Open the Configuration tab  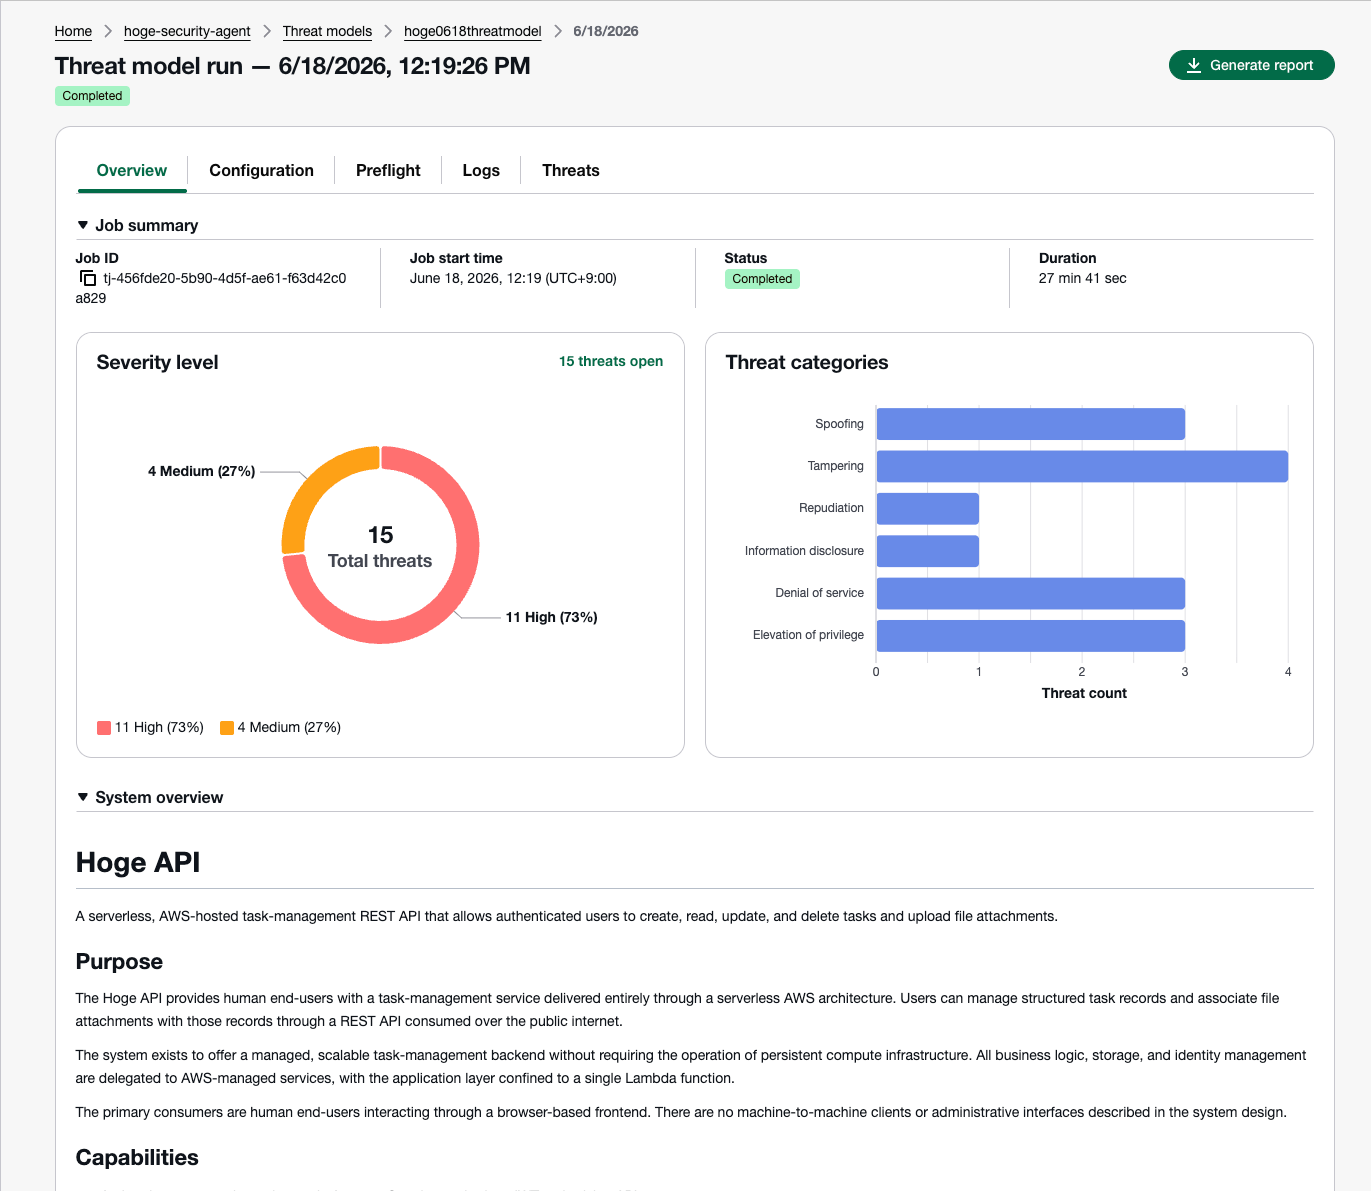click(262, 170)
